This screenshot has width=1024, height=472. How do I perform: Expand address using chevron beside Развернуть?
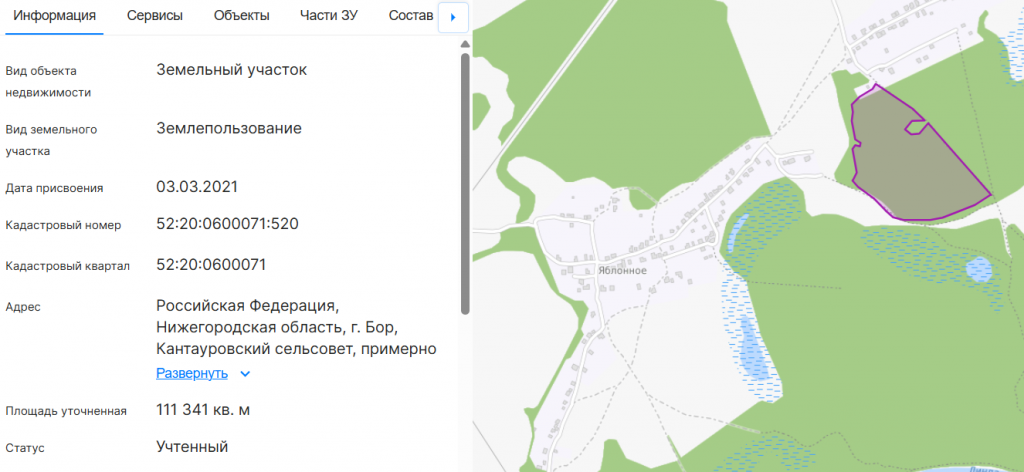(x=245, y=374)
